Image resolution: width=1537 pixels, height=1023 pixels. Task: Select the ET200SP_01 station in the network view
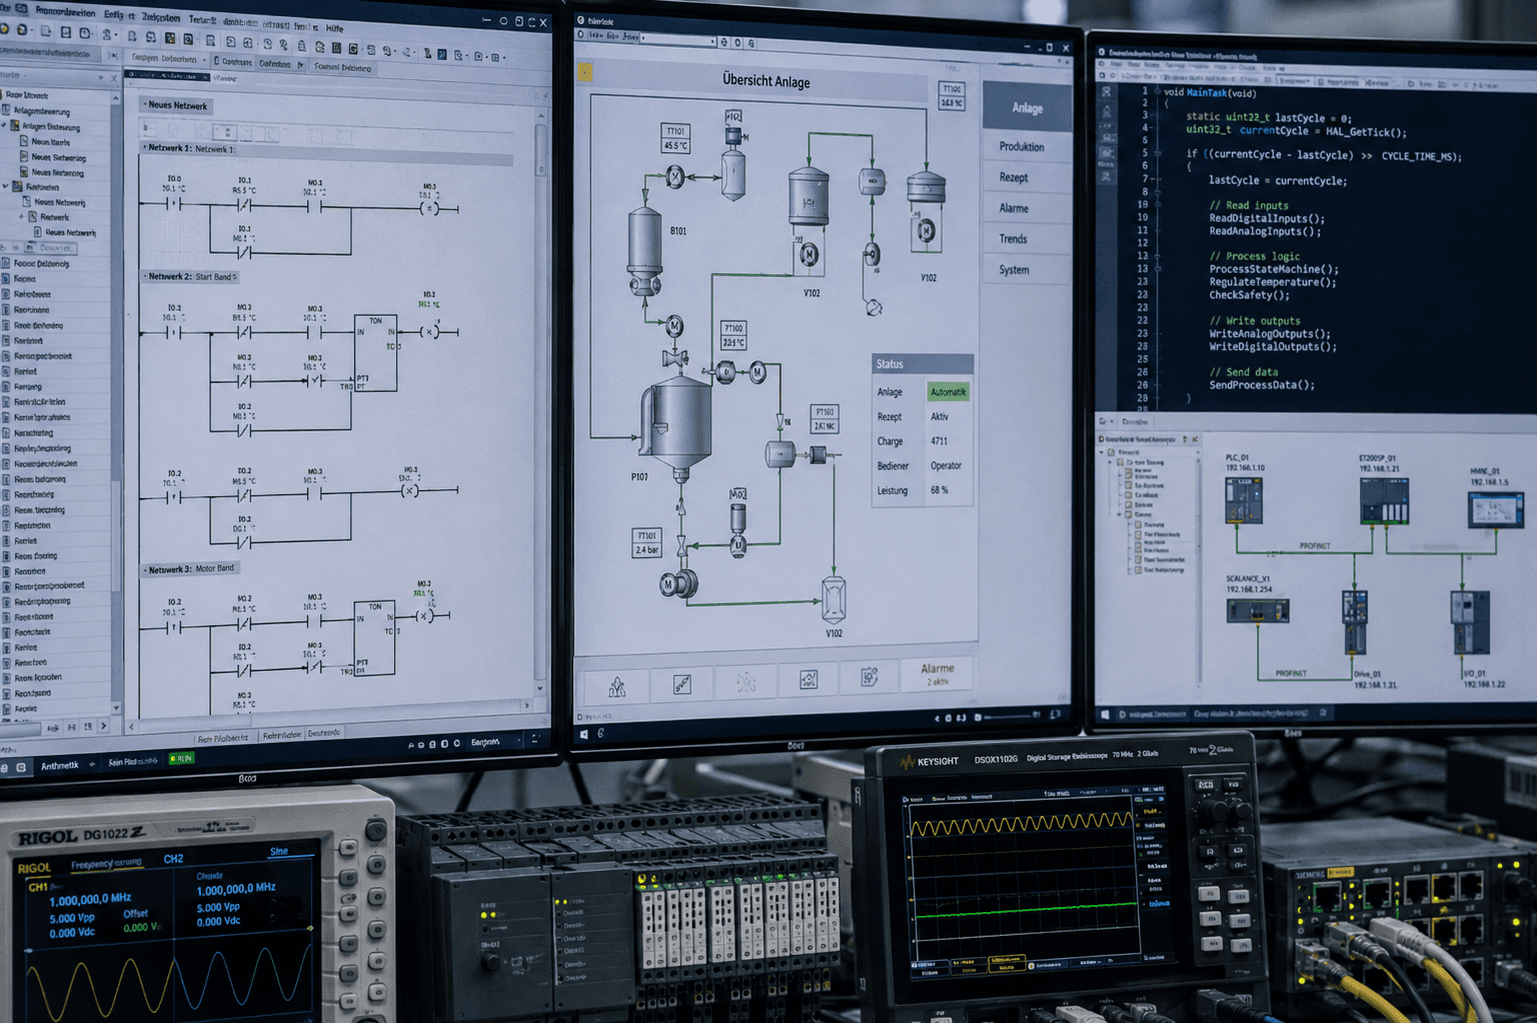1384,500
